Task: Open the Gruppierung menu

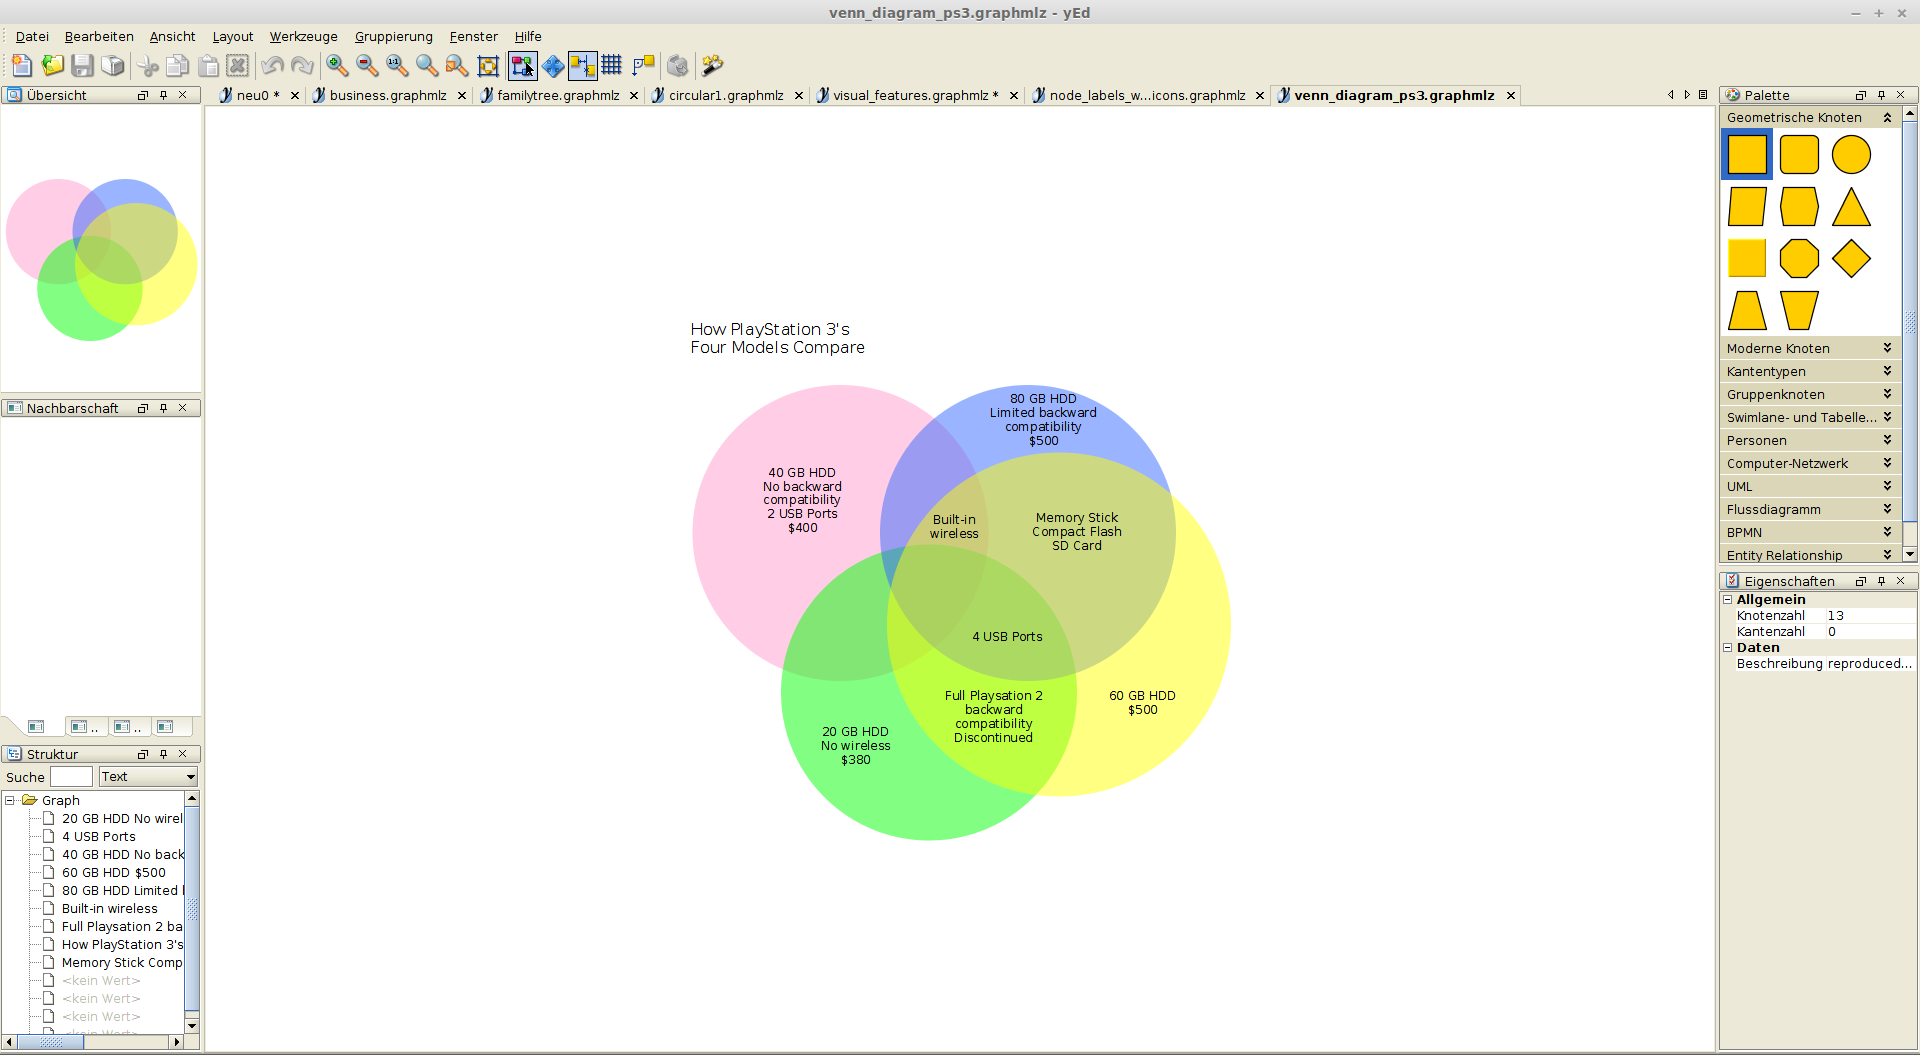Action: click(x=394, y=37)
